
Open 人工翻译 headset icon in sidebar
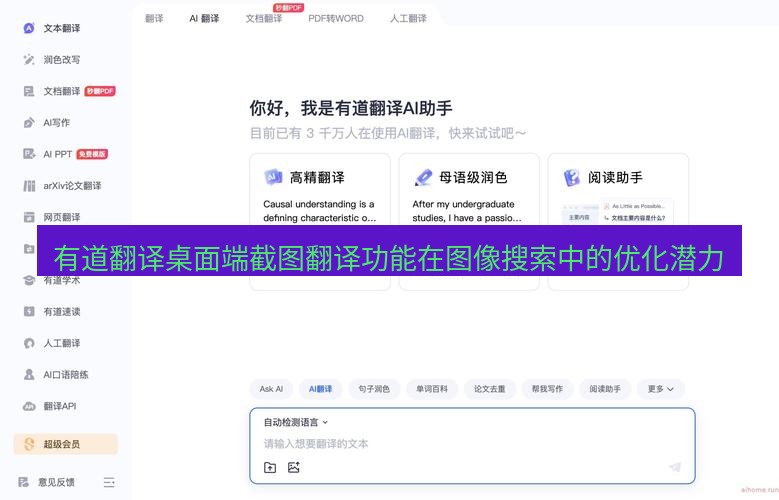click(29, 343)
